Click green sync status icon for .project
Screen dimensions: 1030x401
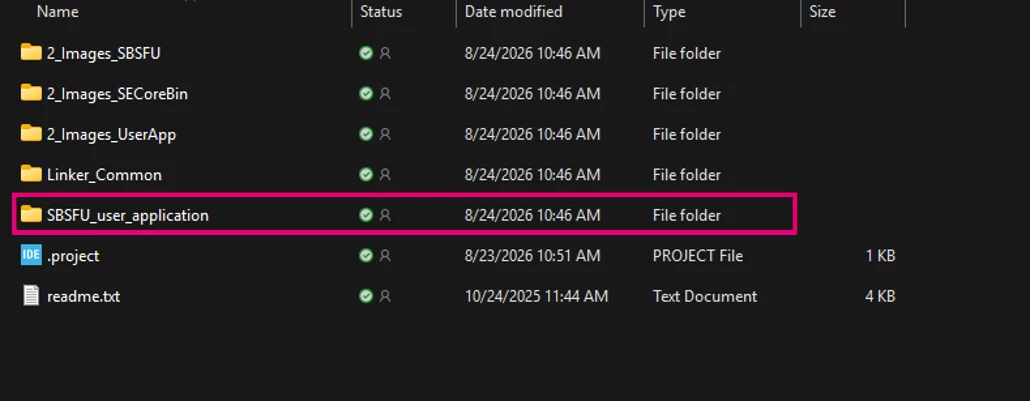[366, 256]
